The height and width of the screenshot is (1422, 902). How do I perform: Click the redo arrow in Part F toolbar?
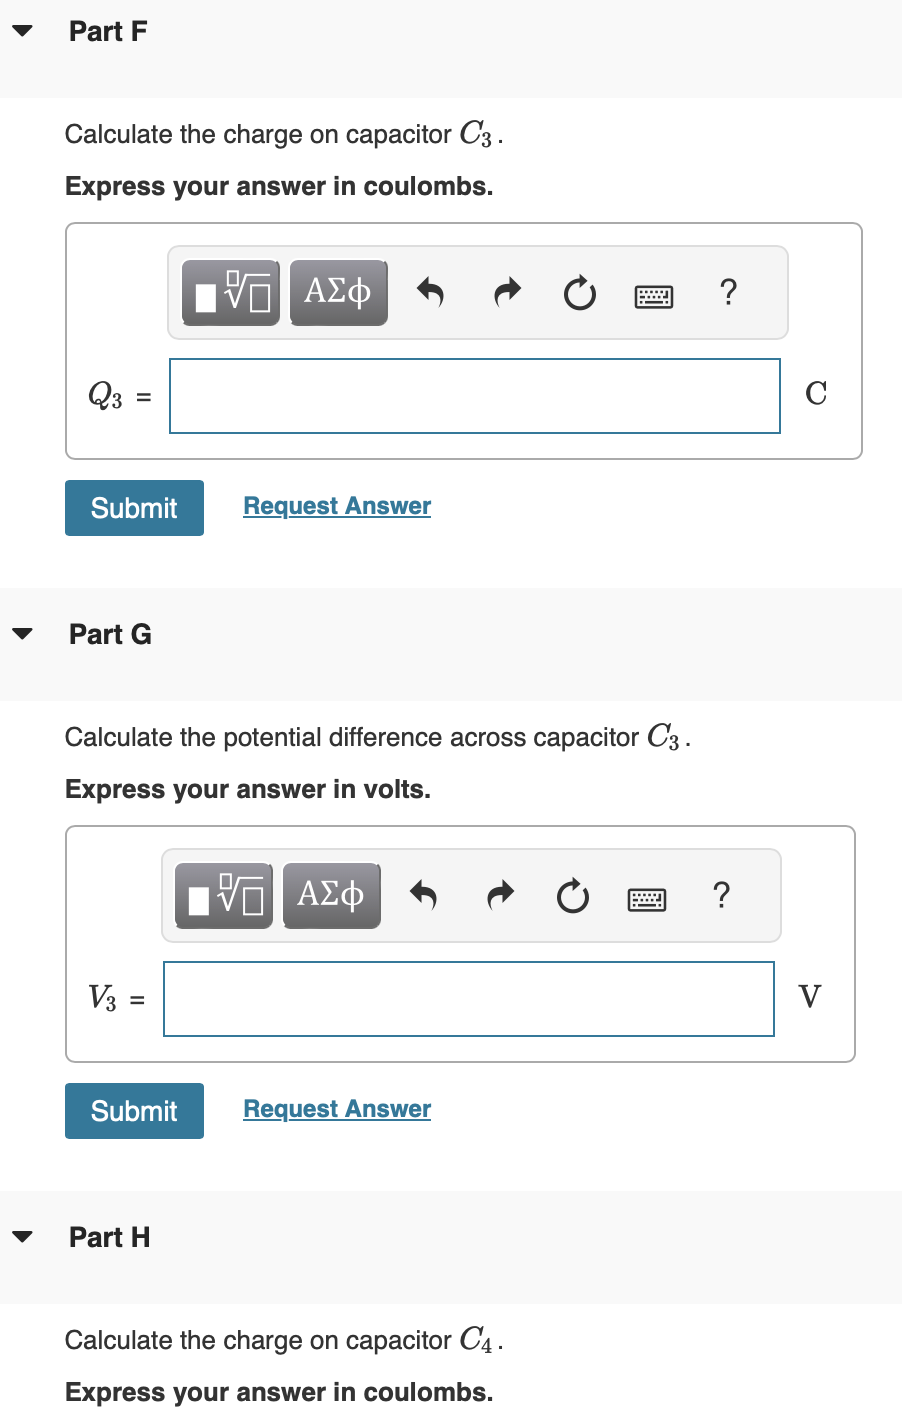tap(506, 292)
